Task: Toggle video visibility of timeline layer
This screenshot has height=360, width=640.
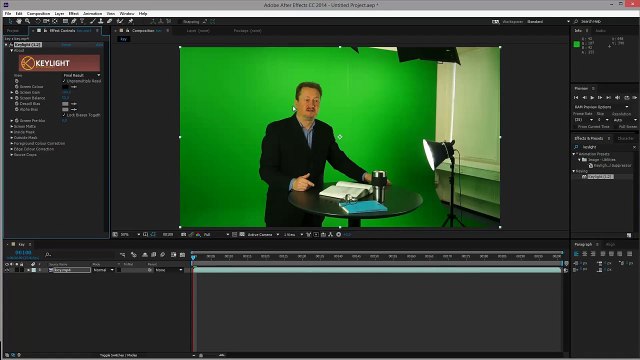Action: pos(7,270)
